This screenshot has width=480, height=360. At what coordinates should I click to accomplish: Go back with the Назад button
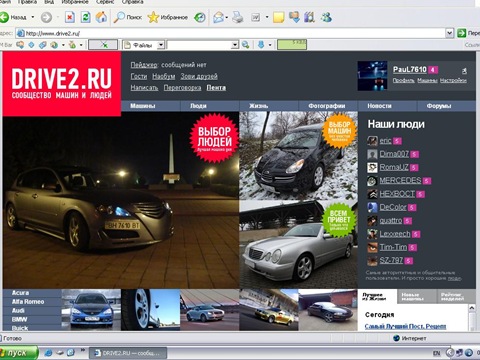[13, 17]
